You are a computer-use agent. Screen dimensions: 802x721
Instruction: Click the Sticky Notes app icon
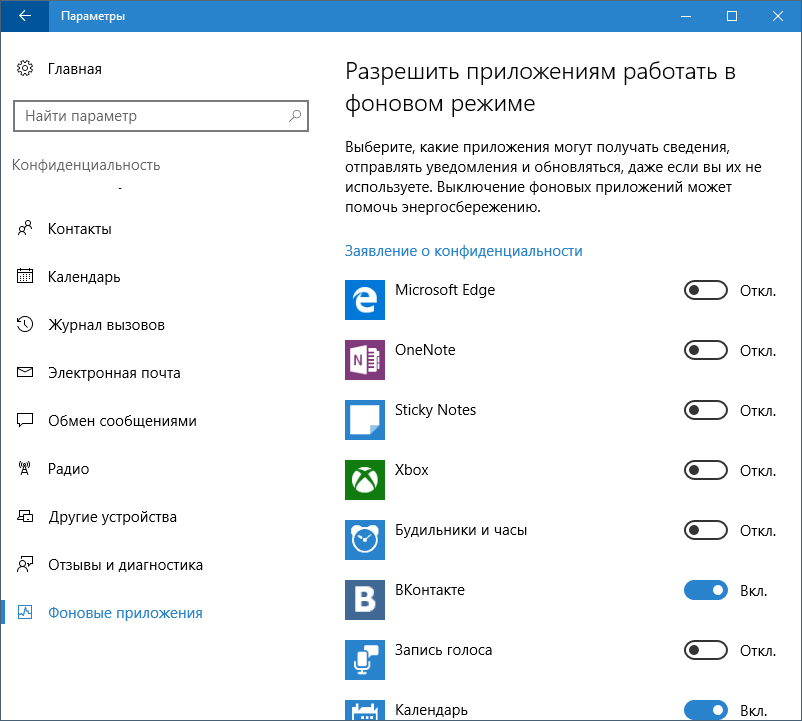click(x=365, y=420)
